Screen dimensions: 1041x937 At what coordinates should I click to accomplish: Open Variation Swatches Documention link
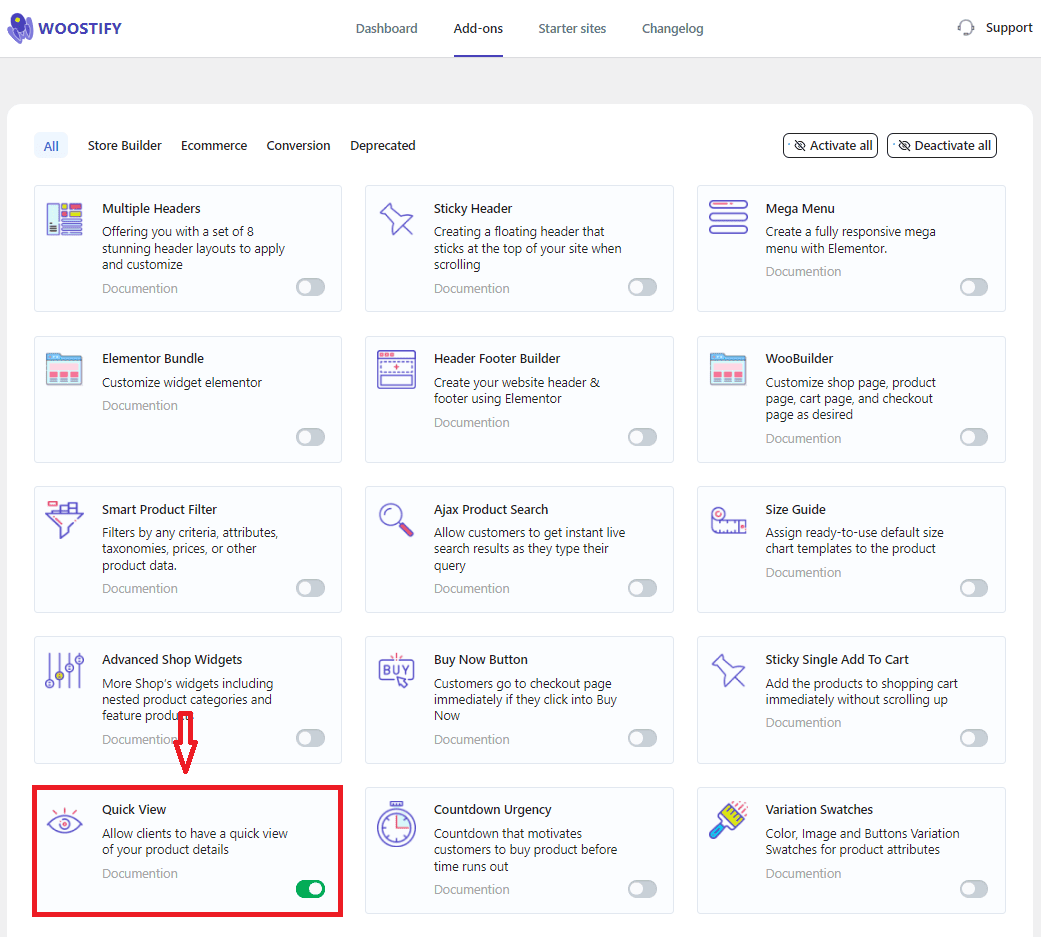803,873
